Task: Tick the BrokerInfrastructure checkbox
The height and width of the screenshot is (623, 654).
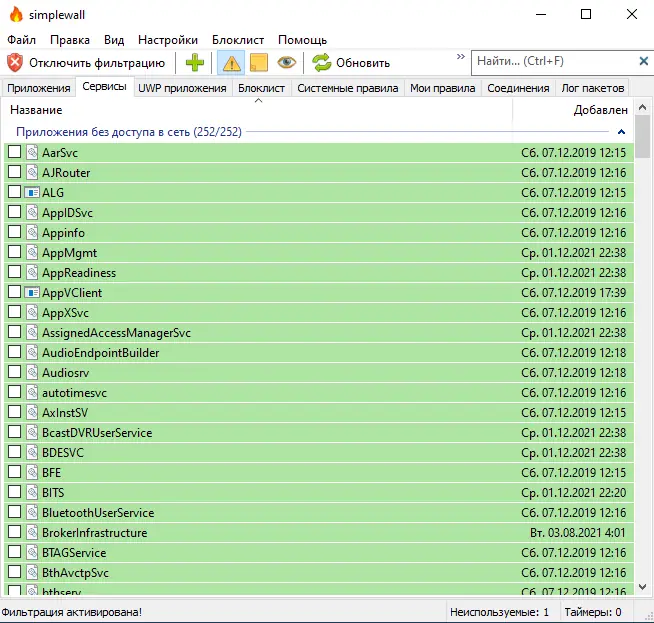Action: pyautogui.click(x=15, y=532)
